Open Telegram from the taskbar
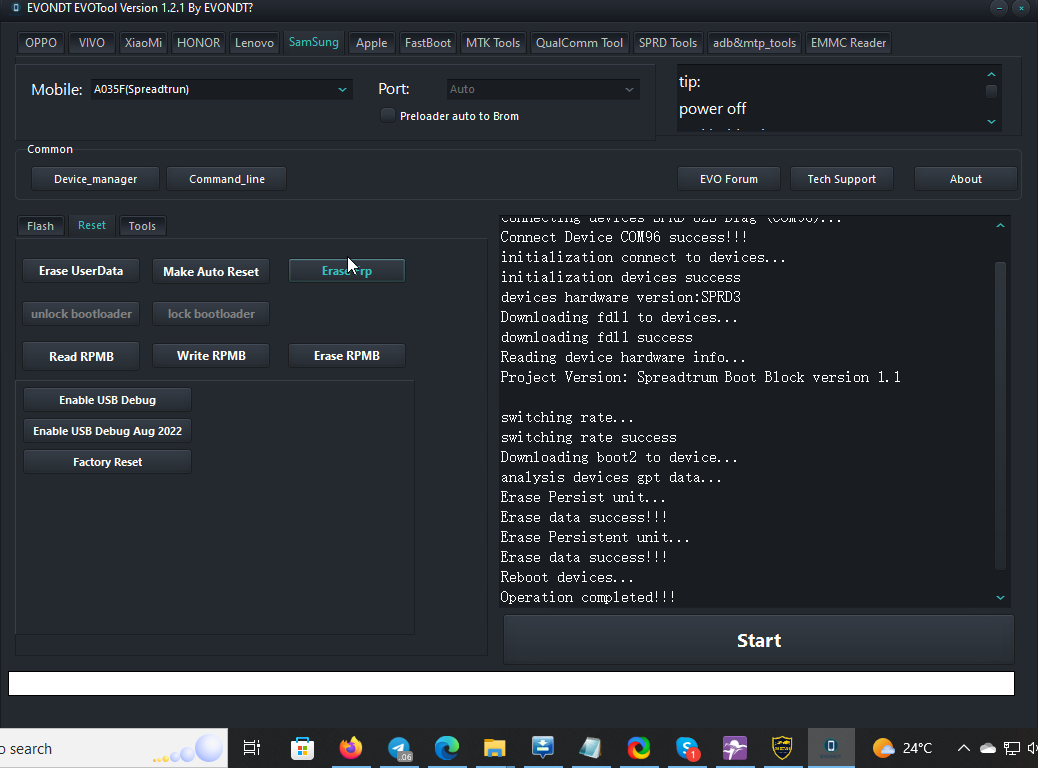 click(x=400, y=748)
